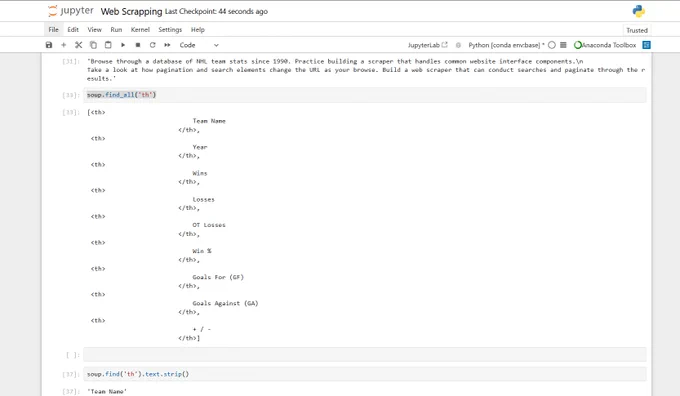Insert a cell below with plus icon
The height and width of the screenshot is (396, 680).
tap(63, 45)
